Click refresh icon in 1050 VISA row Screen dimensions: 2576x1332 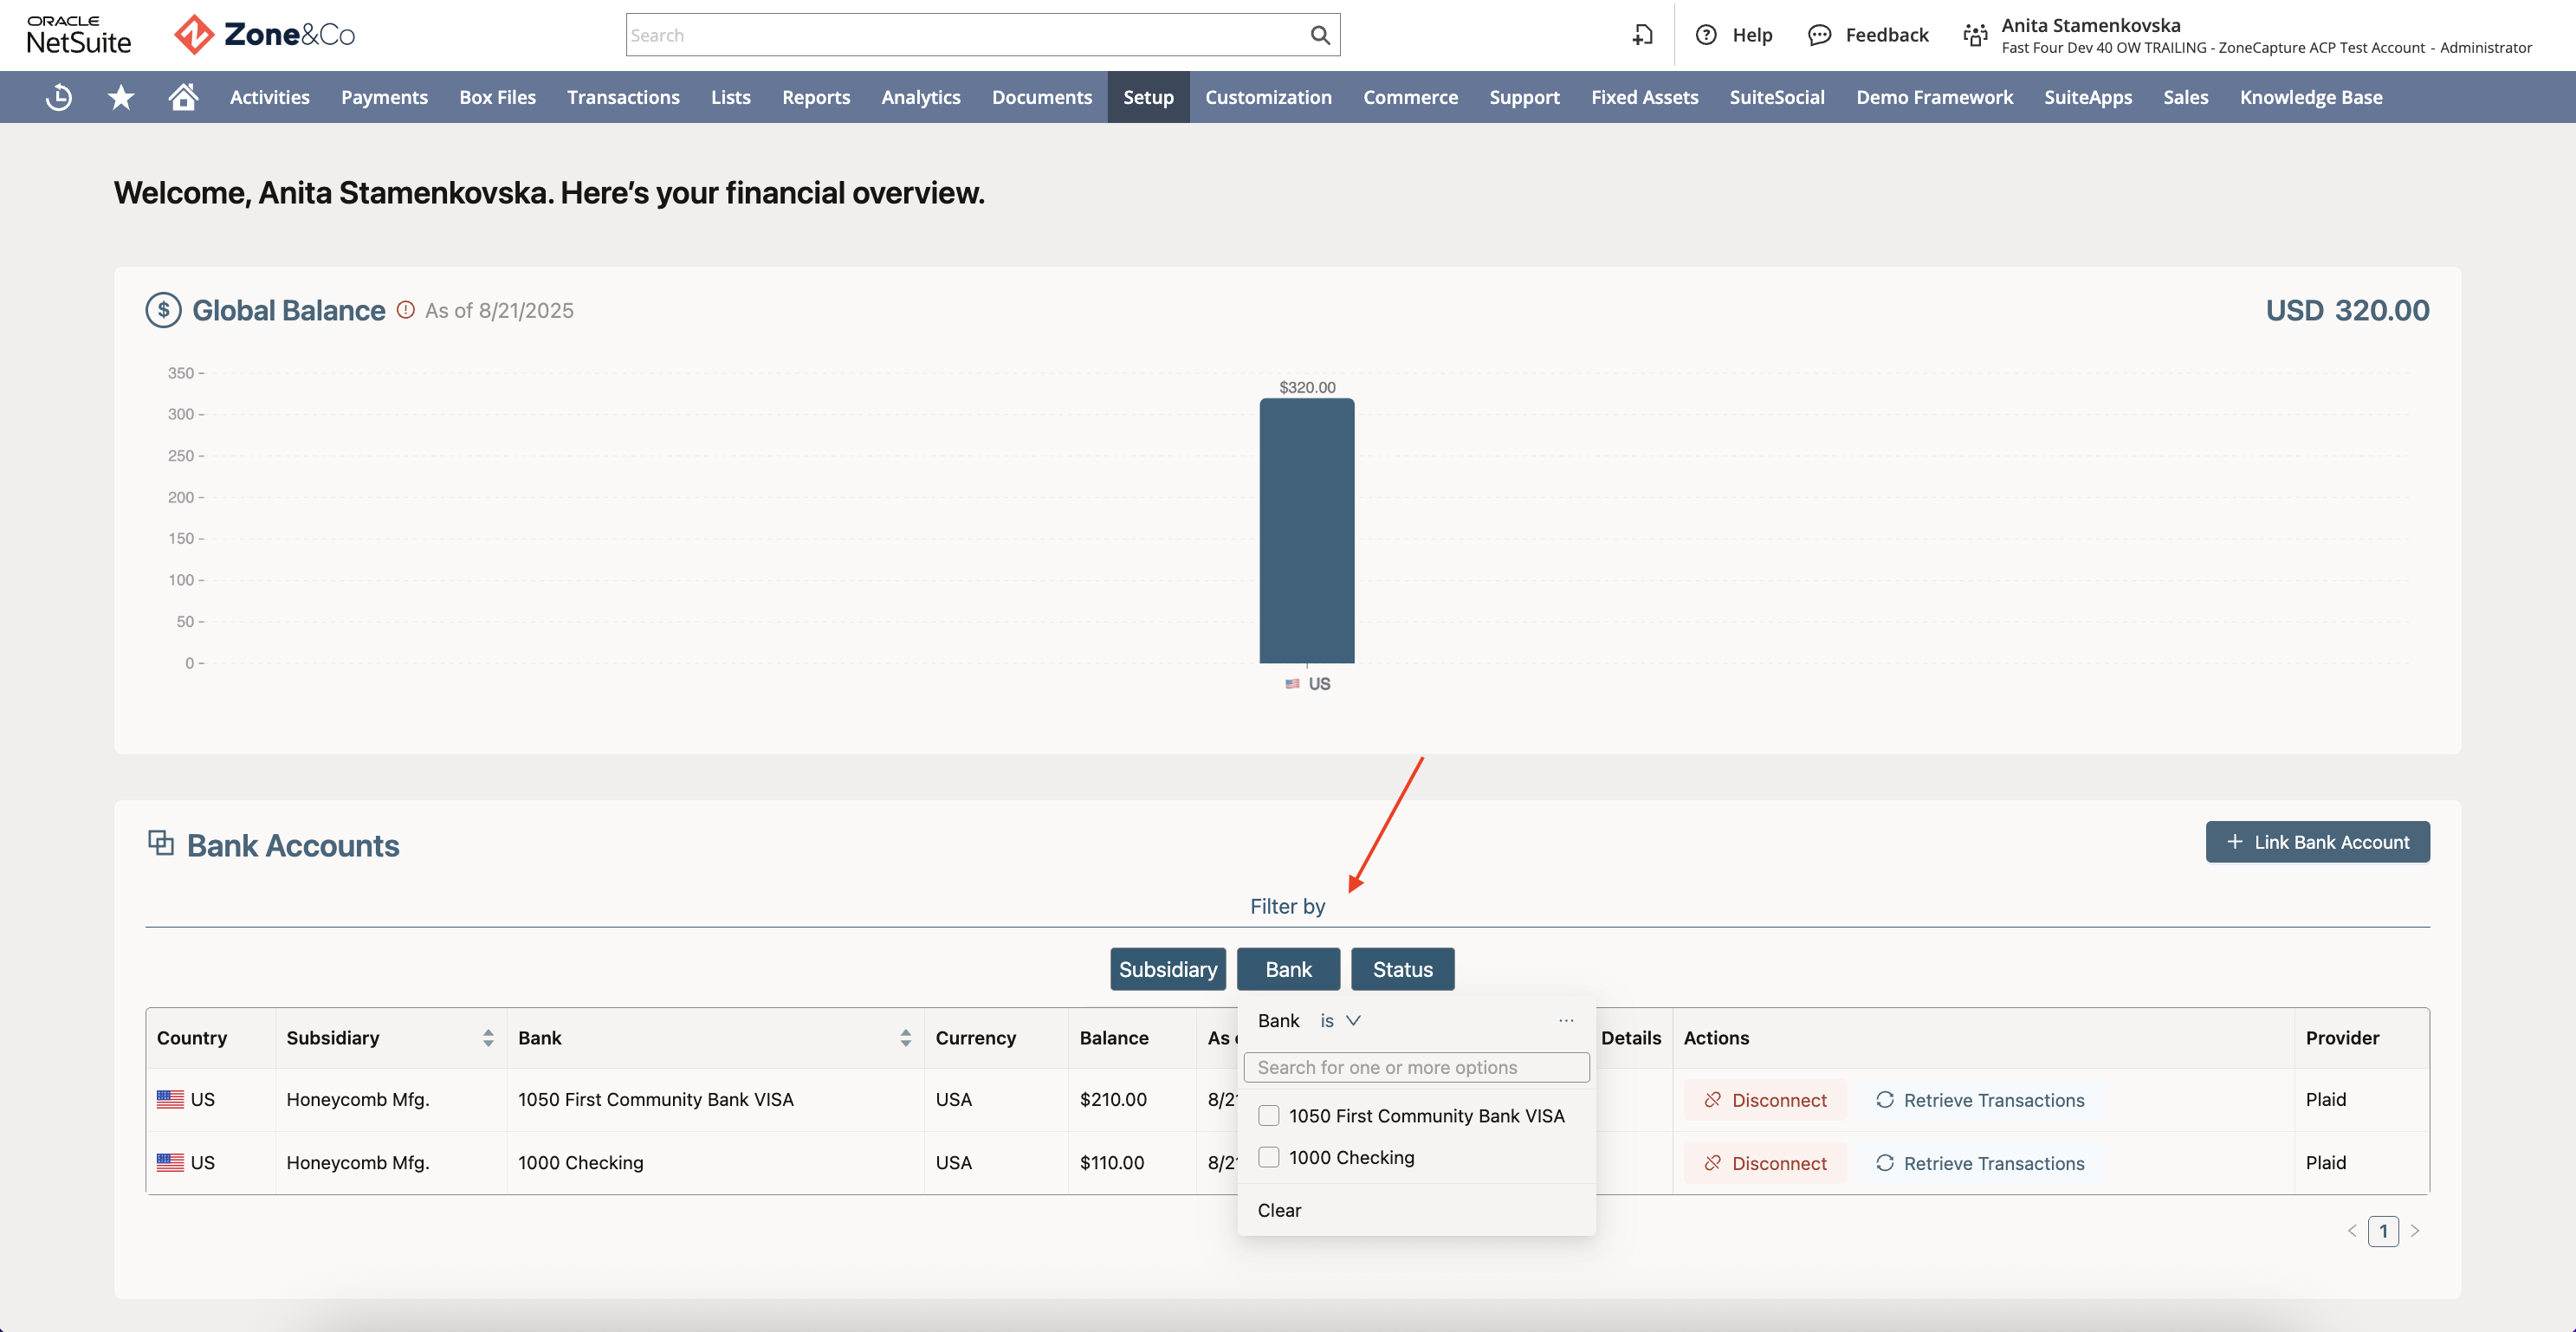click(x=1885, y=1100)
